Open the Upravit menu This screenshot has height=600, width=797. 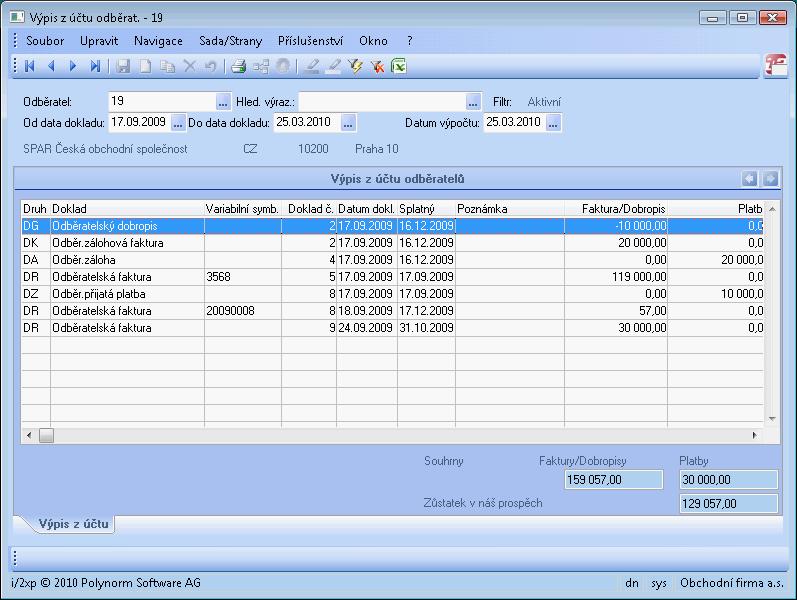click(x=99, y=41)
